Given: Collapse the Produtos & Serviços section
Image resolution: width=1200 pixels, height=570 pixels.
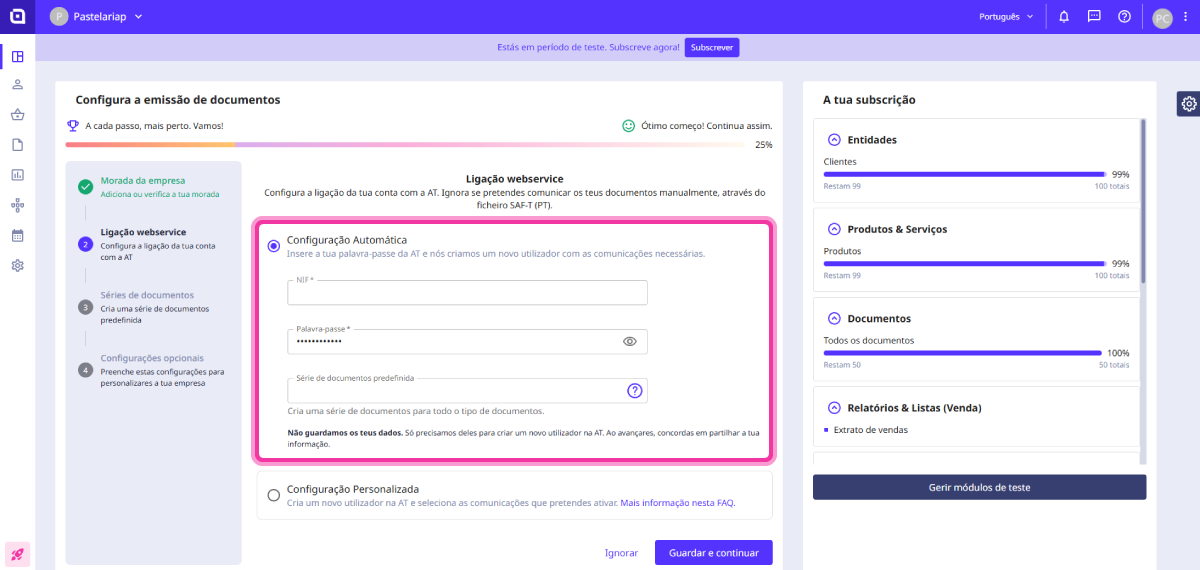Looking at the screenshot, I should (x=834, y=229).
